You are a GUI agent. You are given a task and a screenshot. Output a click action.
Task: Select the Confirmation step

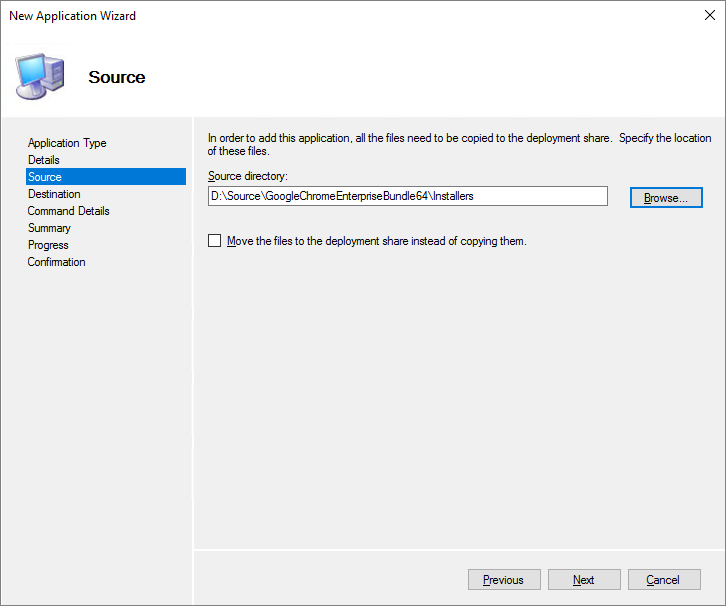tap(57, 262)
